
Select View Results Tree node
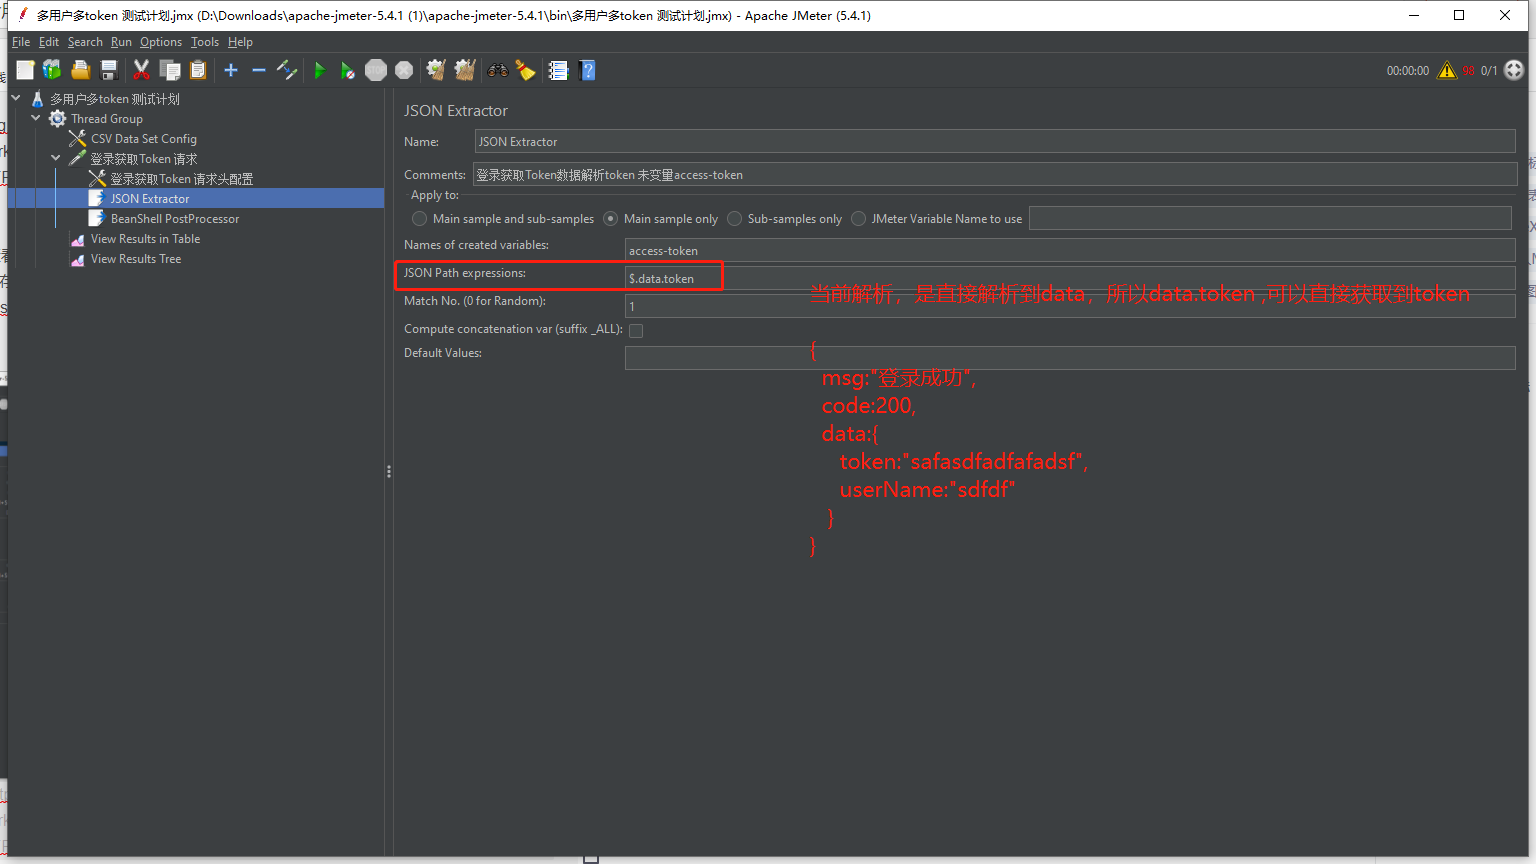pos(136,259)
